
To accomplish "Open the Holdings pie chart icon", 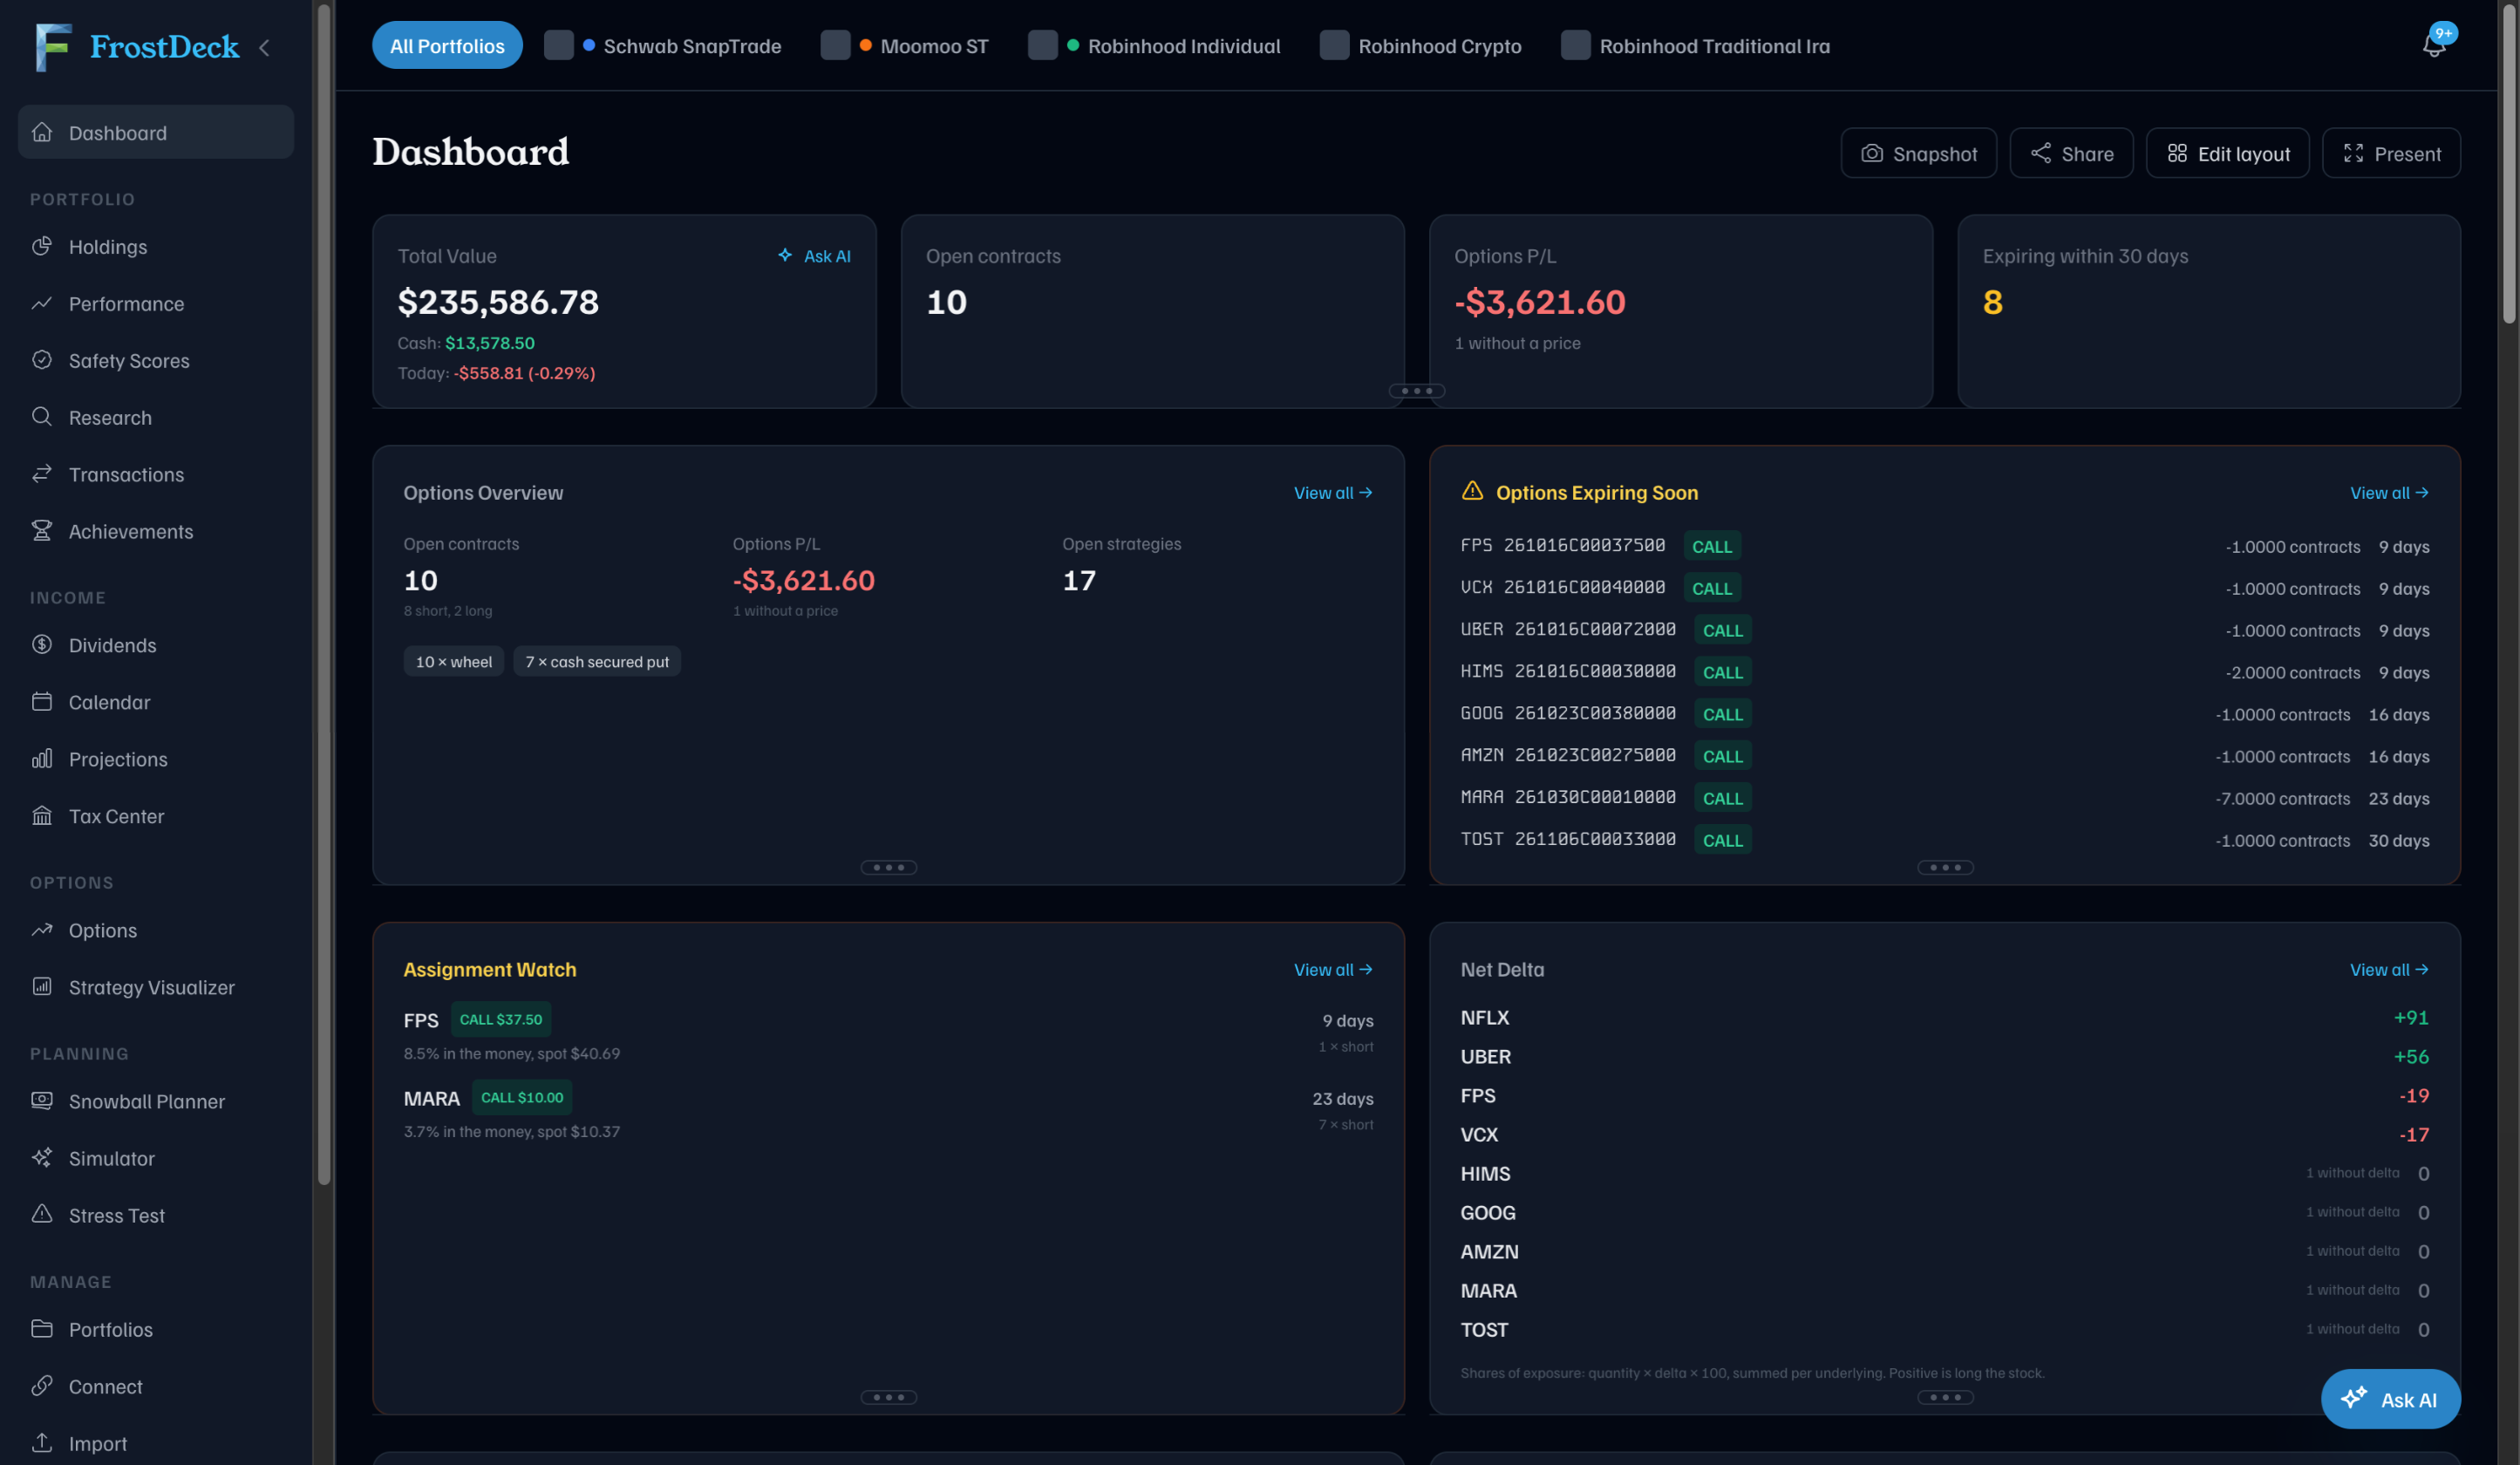I will tap(42, 246).
